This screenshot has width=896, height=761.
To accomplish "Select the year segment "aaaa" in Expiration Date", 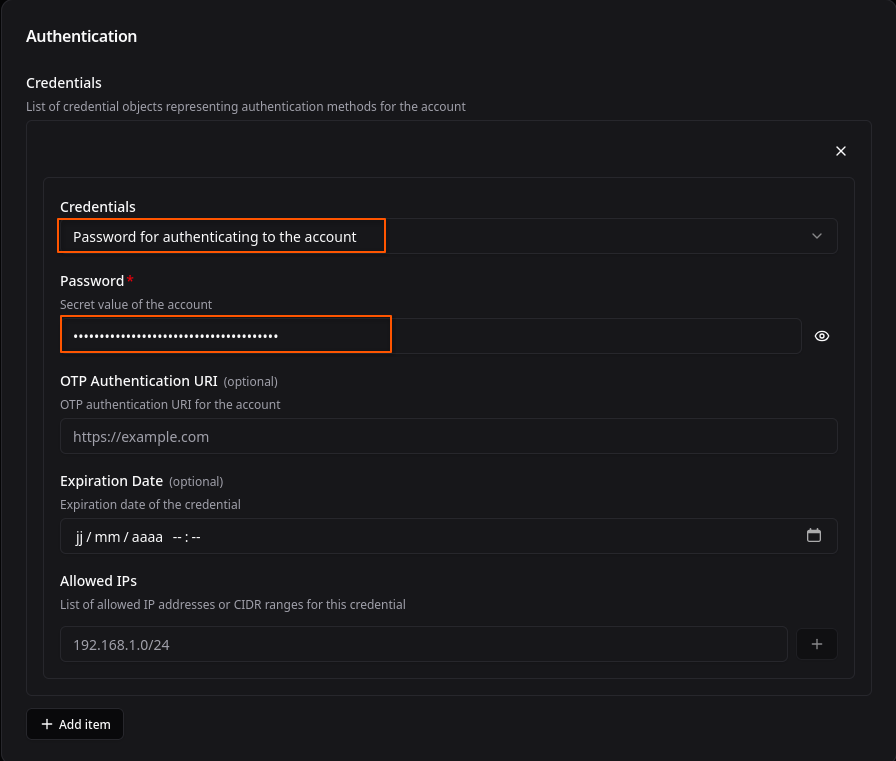I will coord(146,537).
